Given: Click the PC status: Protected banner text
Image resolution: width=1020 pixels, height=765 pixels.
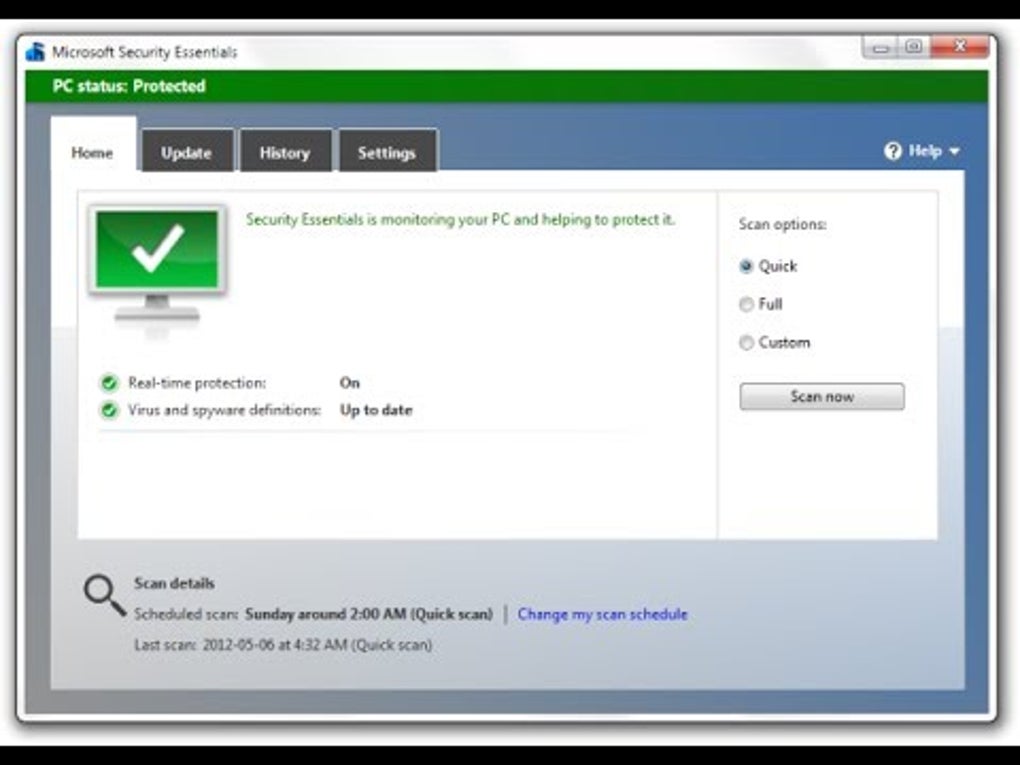Looking at the screenshot, I should [x=129, y=87].
